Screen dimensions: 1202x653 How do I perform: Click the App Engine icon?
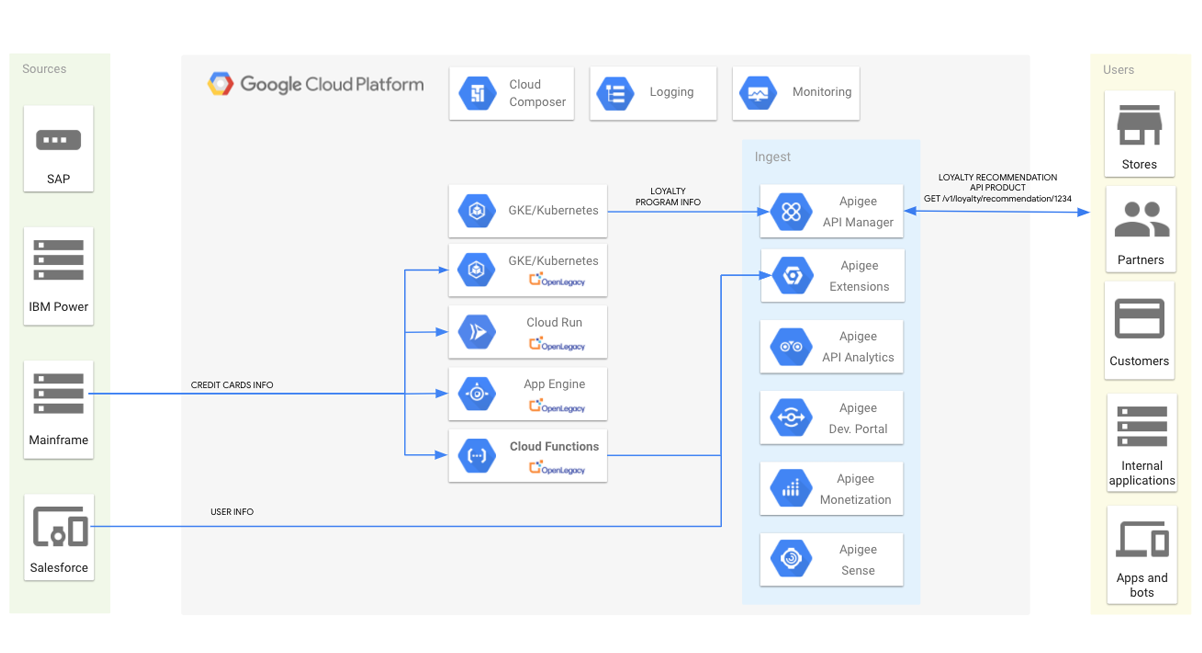477,394
